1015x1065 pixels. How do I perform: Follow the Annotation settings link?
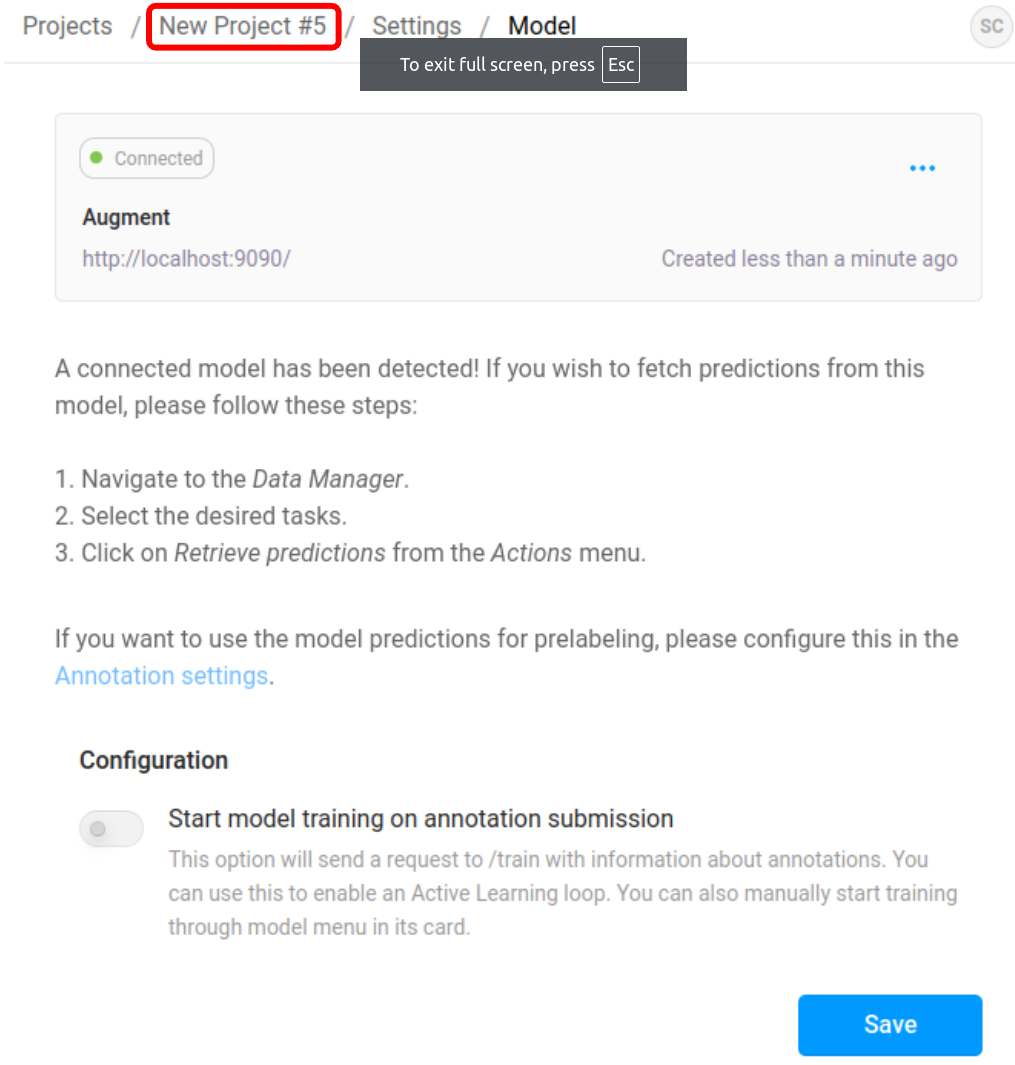162,675
